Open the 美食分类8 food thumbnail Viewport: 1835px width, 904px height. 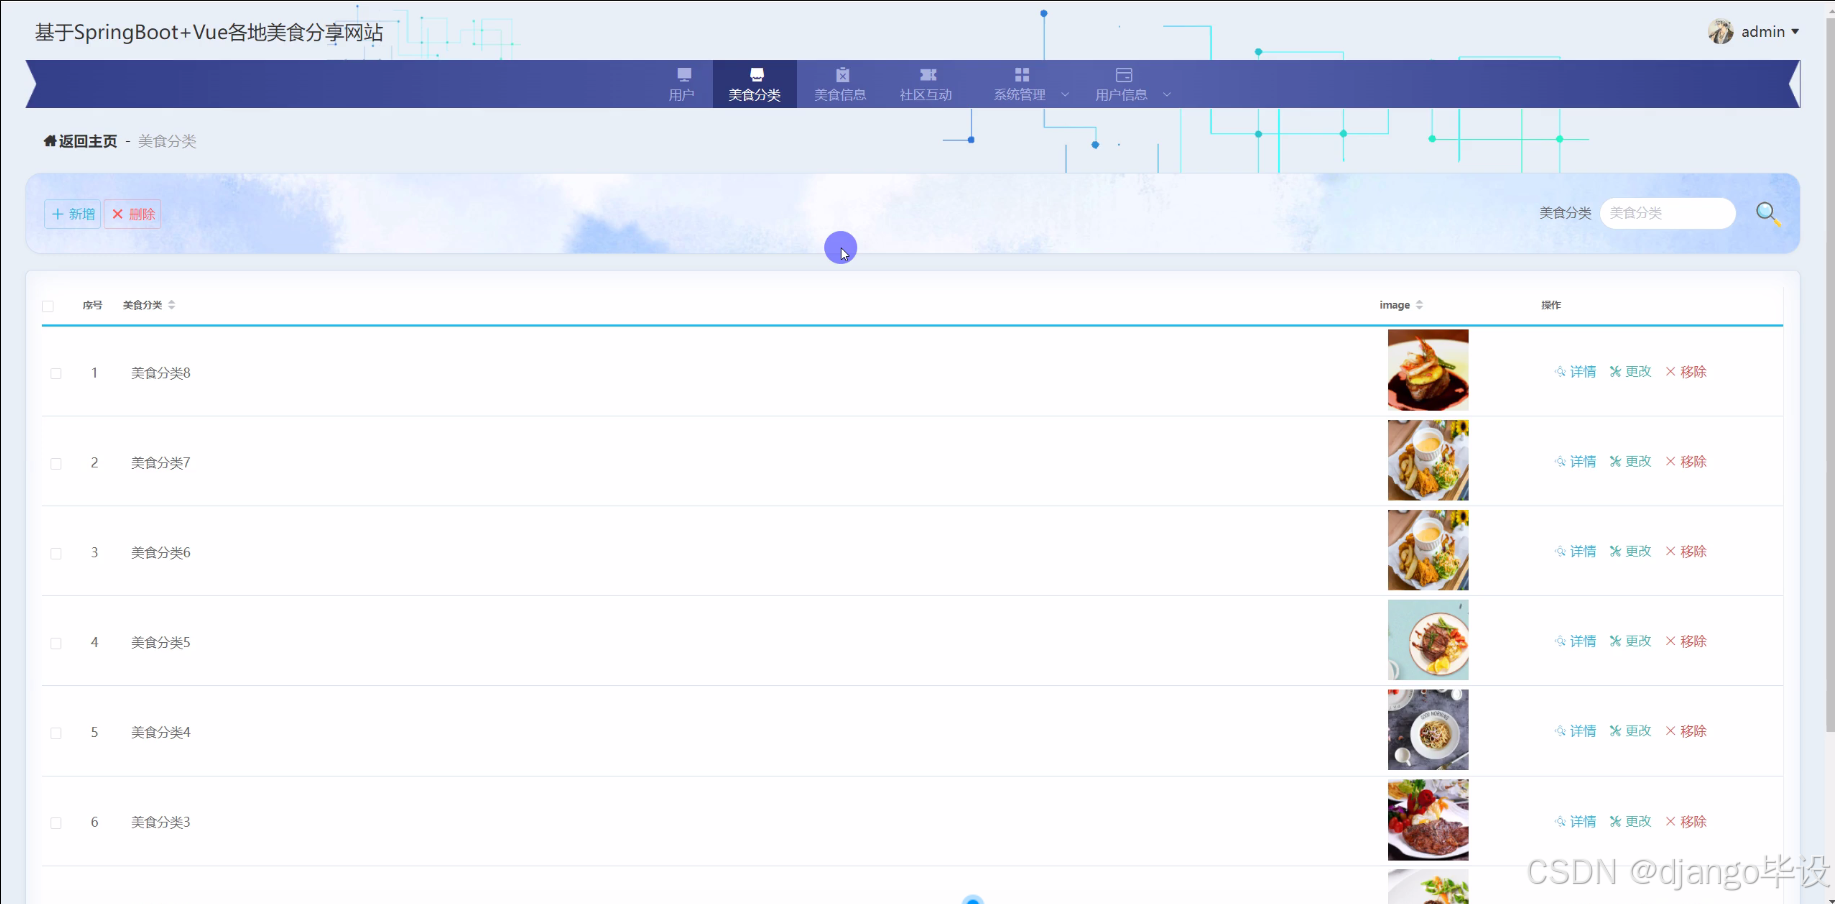(x=1428, y=370)
